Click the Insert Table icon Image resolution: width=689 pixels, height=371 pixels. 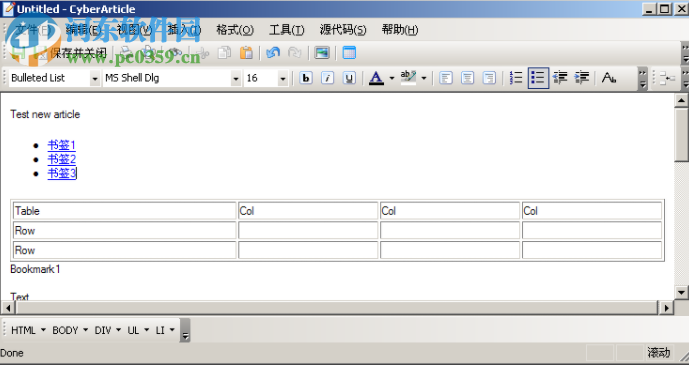349,53
